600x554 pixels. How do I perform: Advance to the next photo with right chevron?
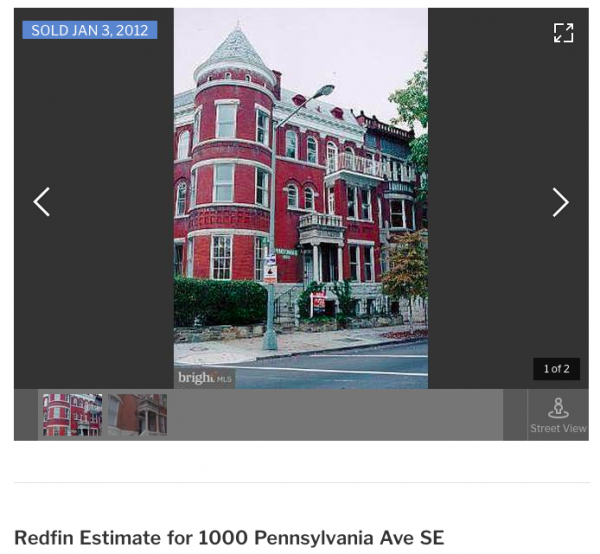[561, 202]
